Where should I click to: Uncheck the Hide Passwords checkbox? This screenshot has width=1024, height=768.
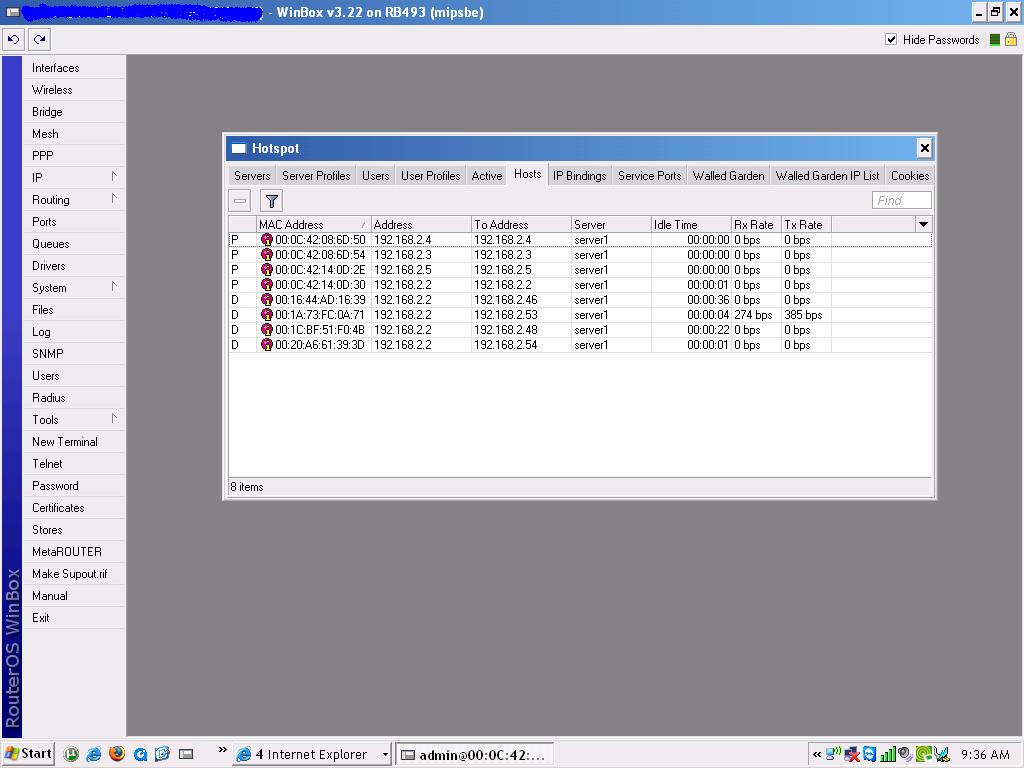[x=890, y=40]
